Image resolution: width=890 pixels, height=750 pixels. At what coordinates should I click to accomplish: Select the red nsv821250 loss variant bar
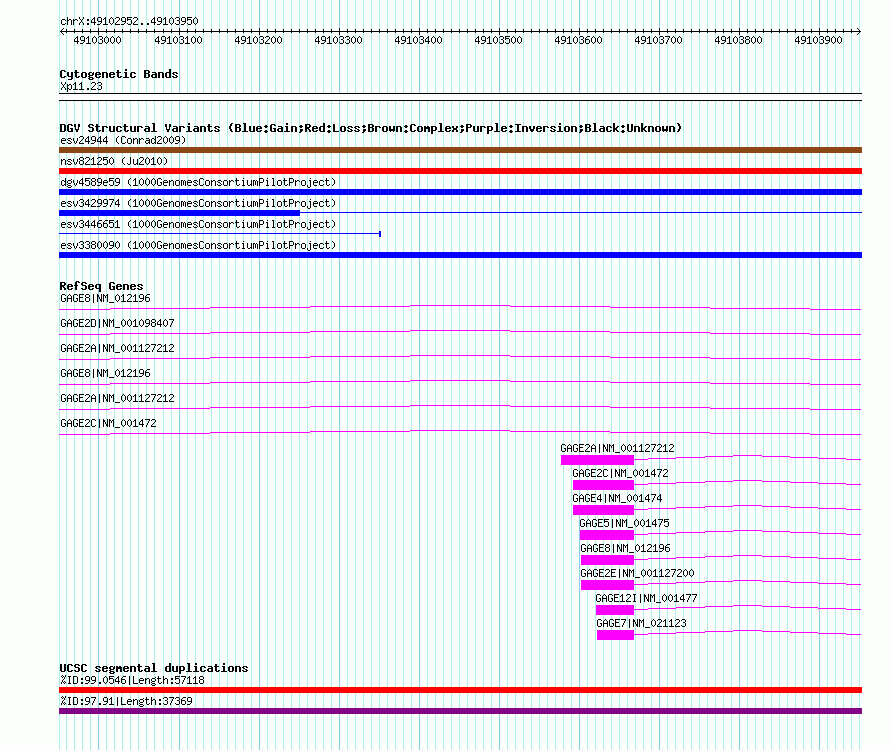pos(460,171)
